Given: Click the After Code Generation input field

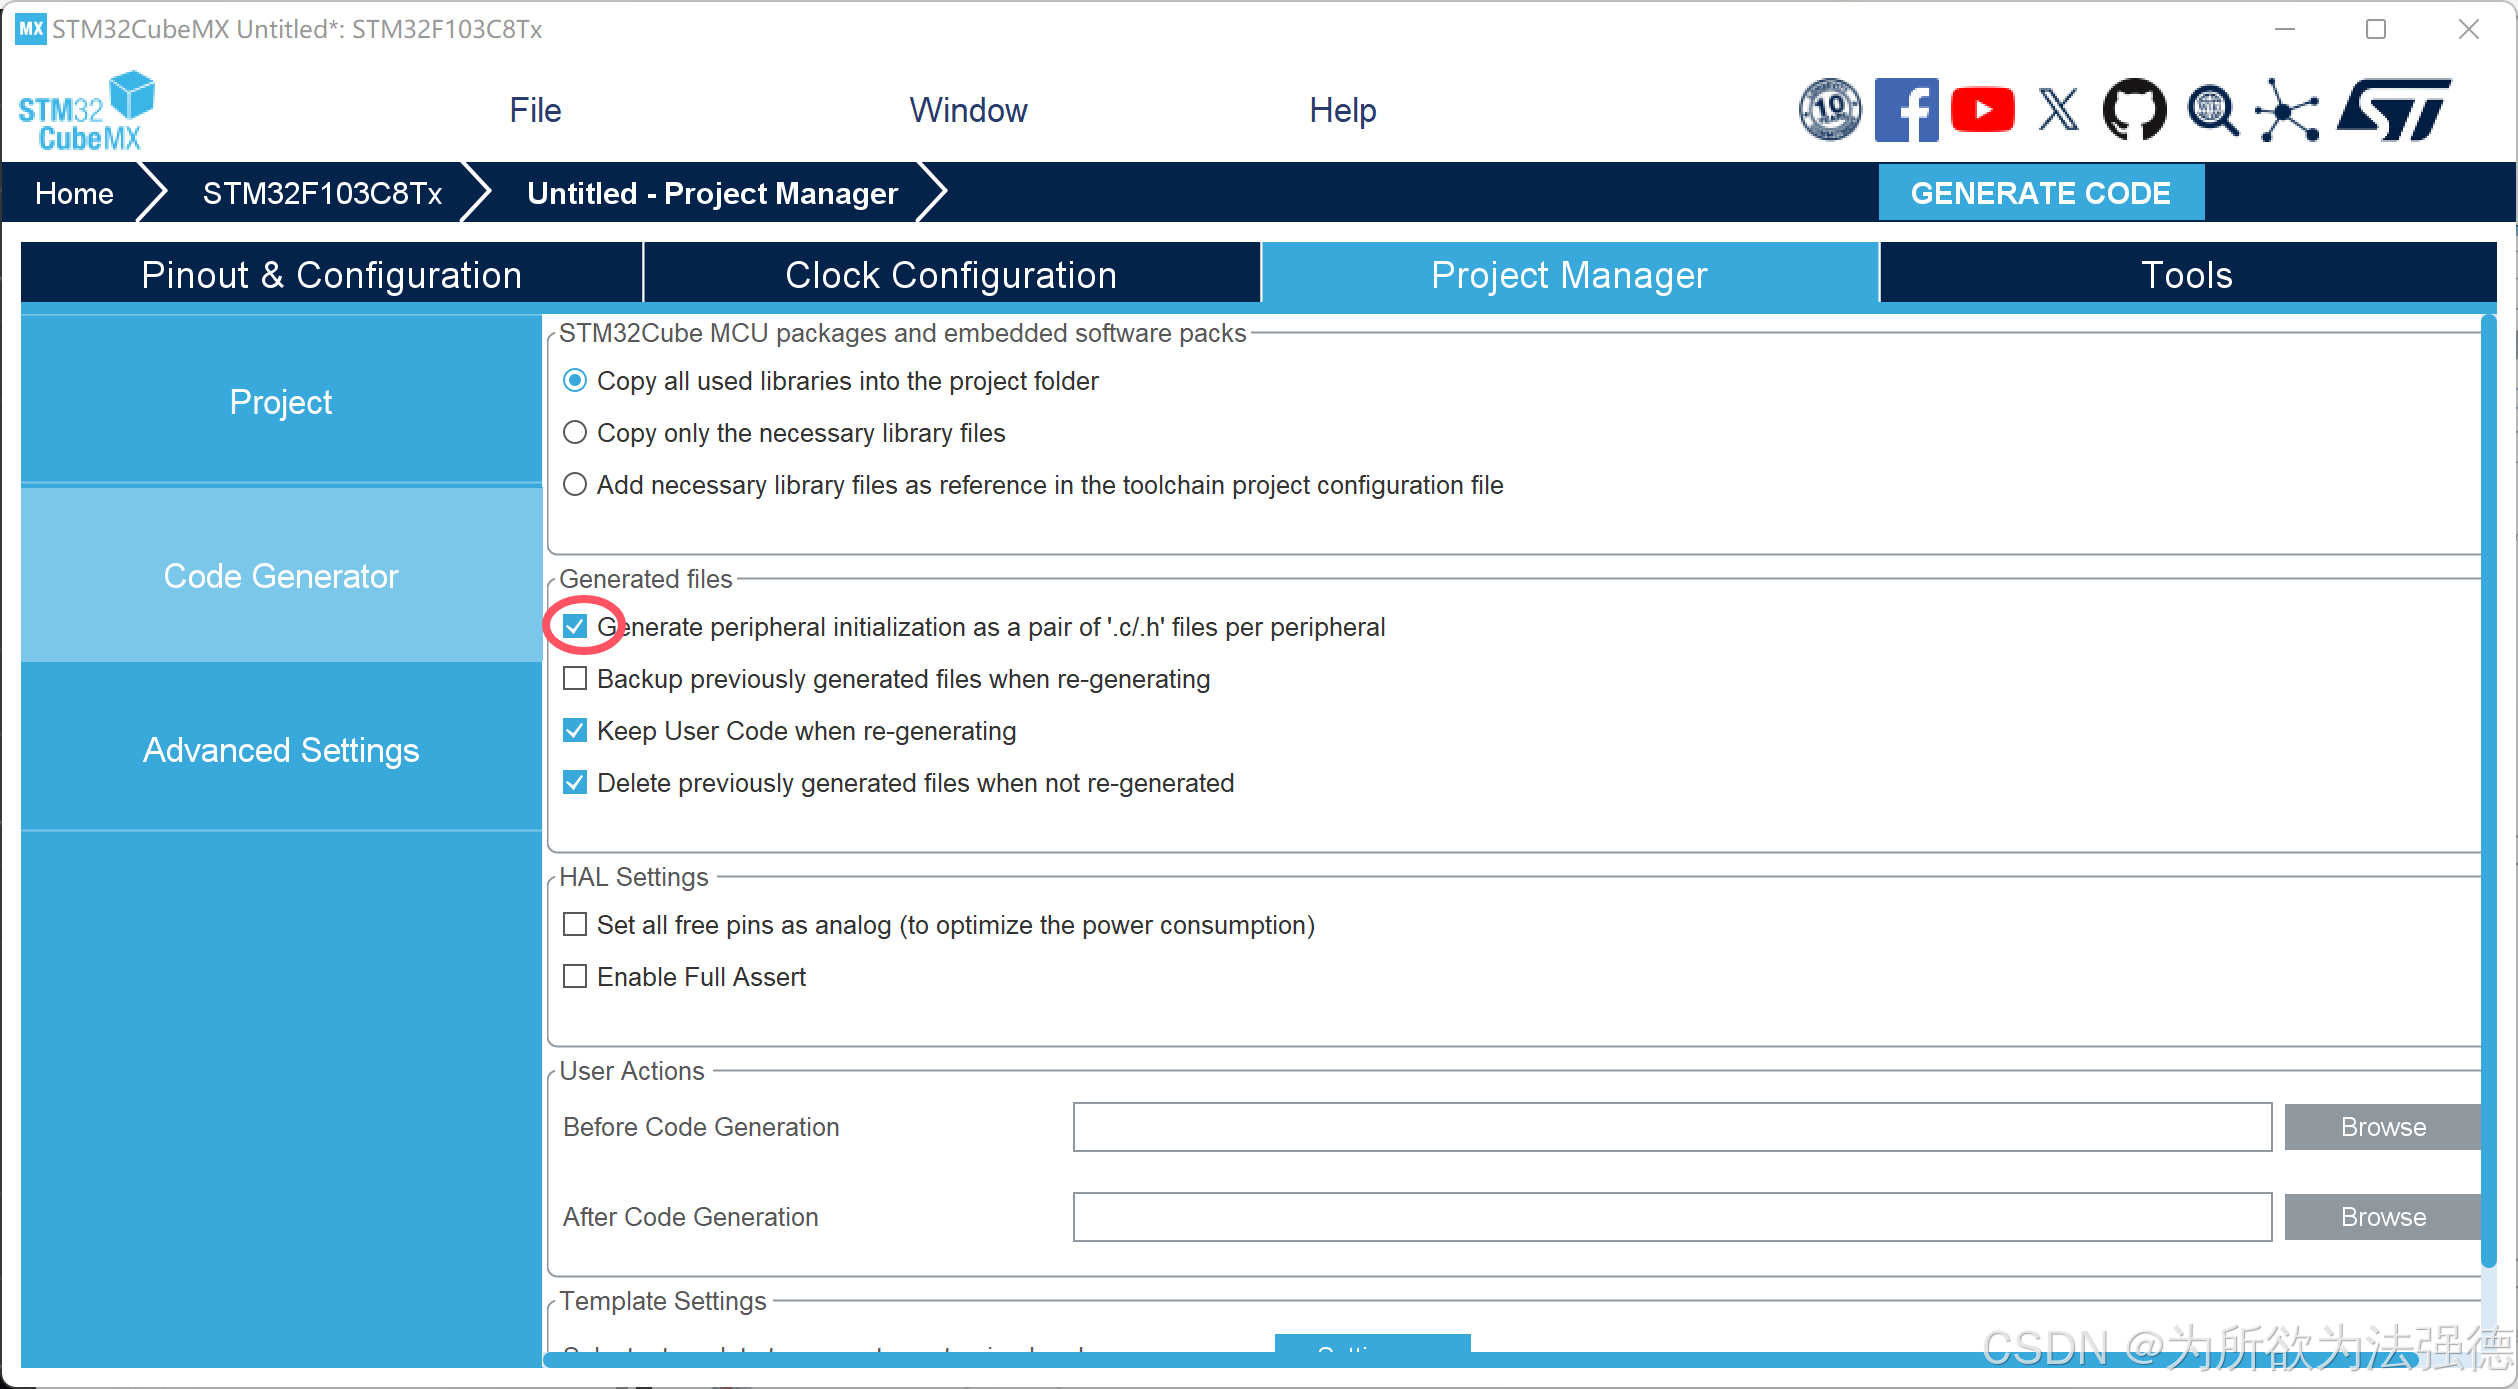Looking at the screenshot, I should tap(1671, 1217).
